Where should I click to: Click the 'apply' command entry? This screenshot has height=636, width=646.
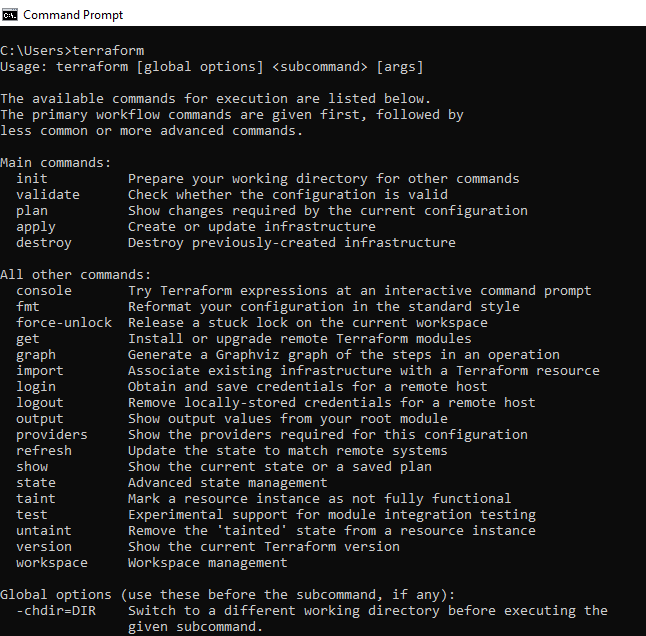tap(36, 227)
